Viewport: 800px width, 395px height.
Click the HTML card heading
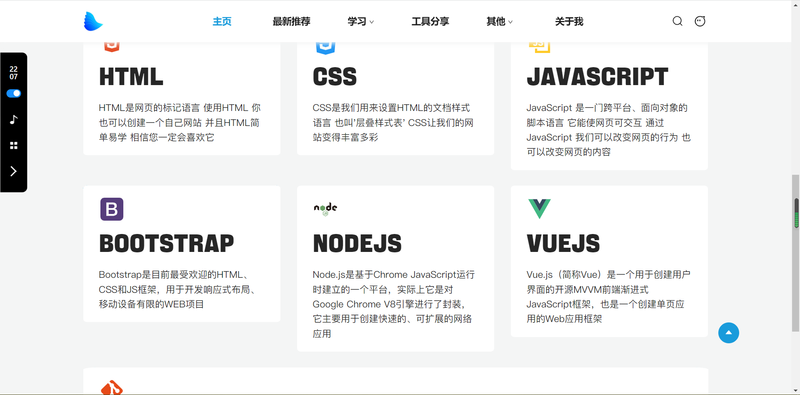131,77
